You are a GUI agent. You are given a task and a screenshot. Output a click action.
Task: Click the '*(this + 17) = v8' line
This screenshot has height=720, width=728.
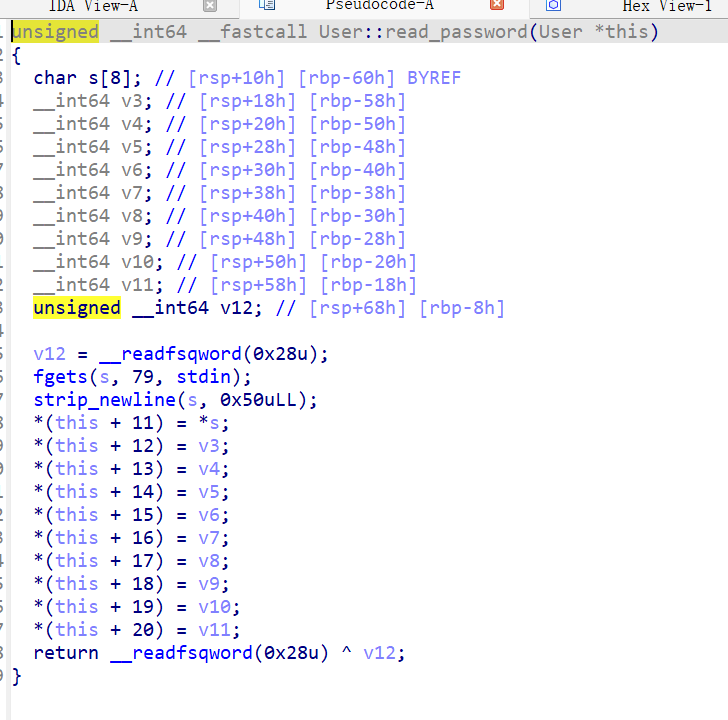click(131, 561)
